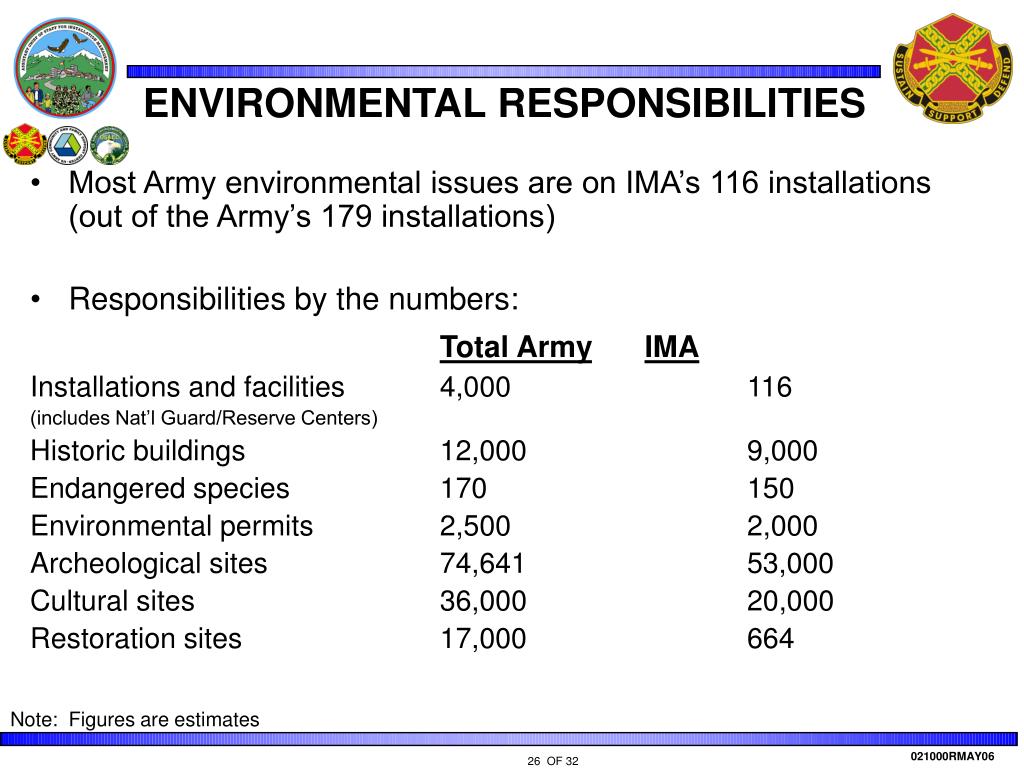Click IMA archeological value 53,000

click(x=790, y=564)
